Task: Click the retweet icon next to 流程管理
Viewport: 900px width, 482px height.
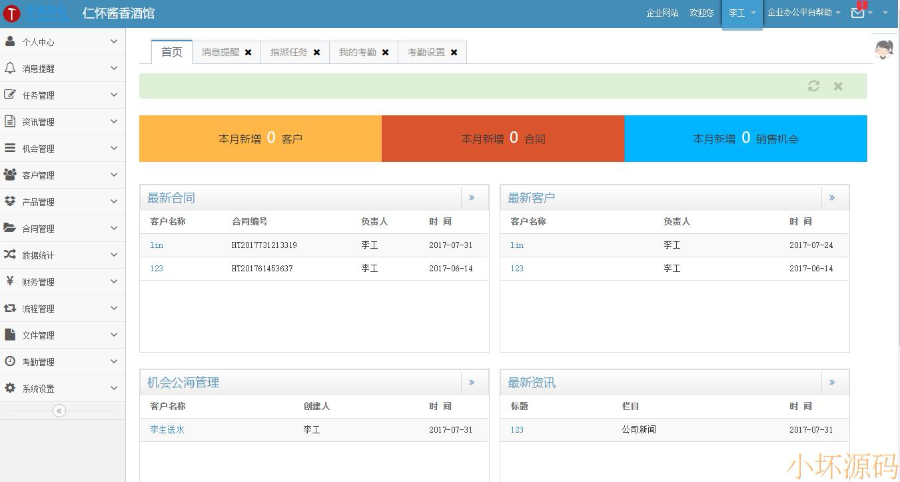Action: (10, 308)
